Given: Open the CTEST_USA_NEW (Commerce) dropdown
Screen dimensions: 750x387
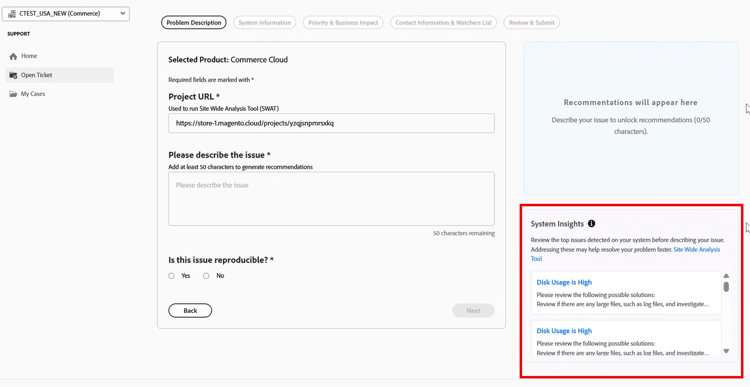Looking at the screenshot, I should click(x=66, y=13).
